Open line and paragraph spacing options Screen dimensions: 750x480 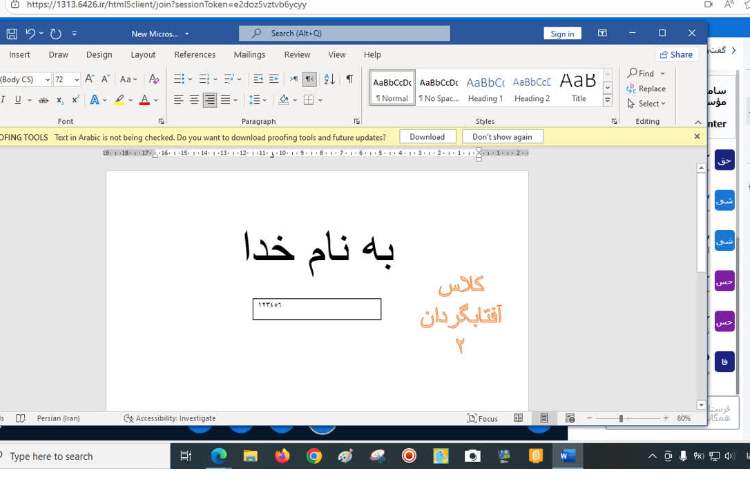(x=254, y=100)
